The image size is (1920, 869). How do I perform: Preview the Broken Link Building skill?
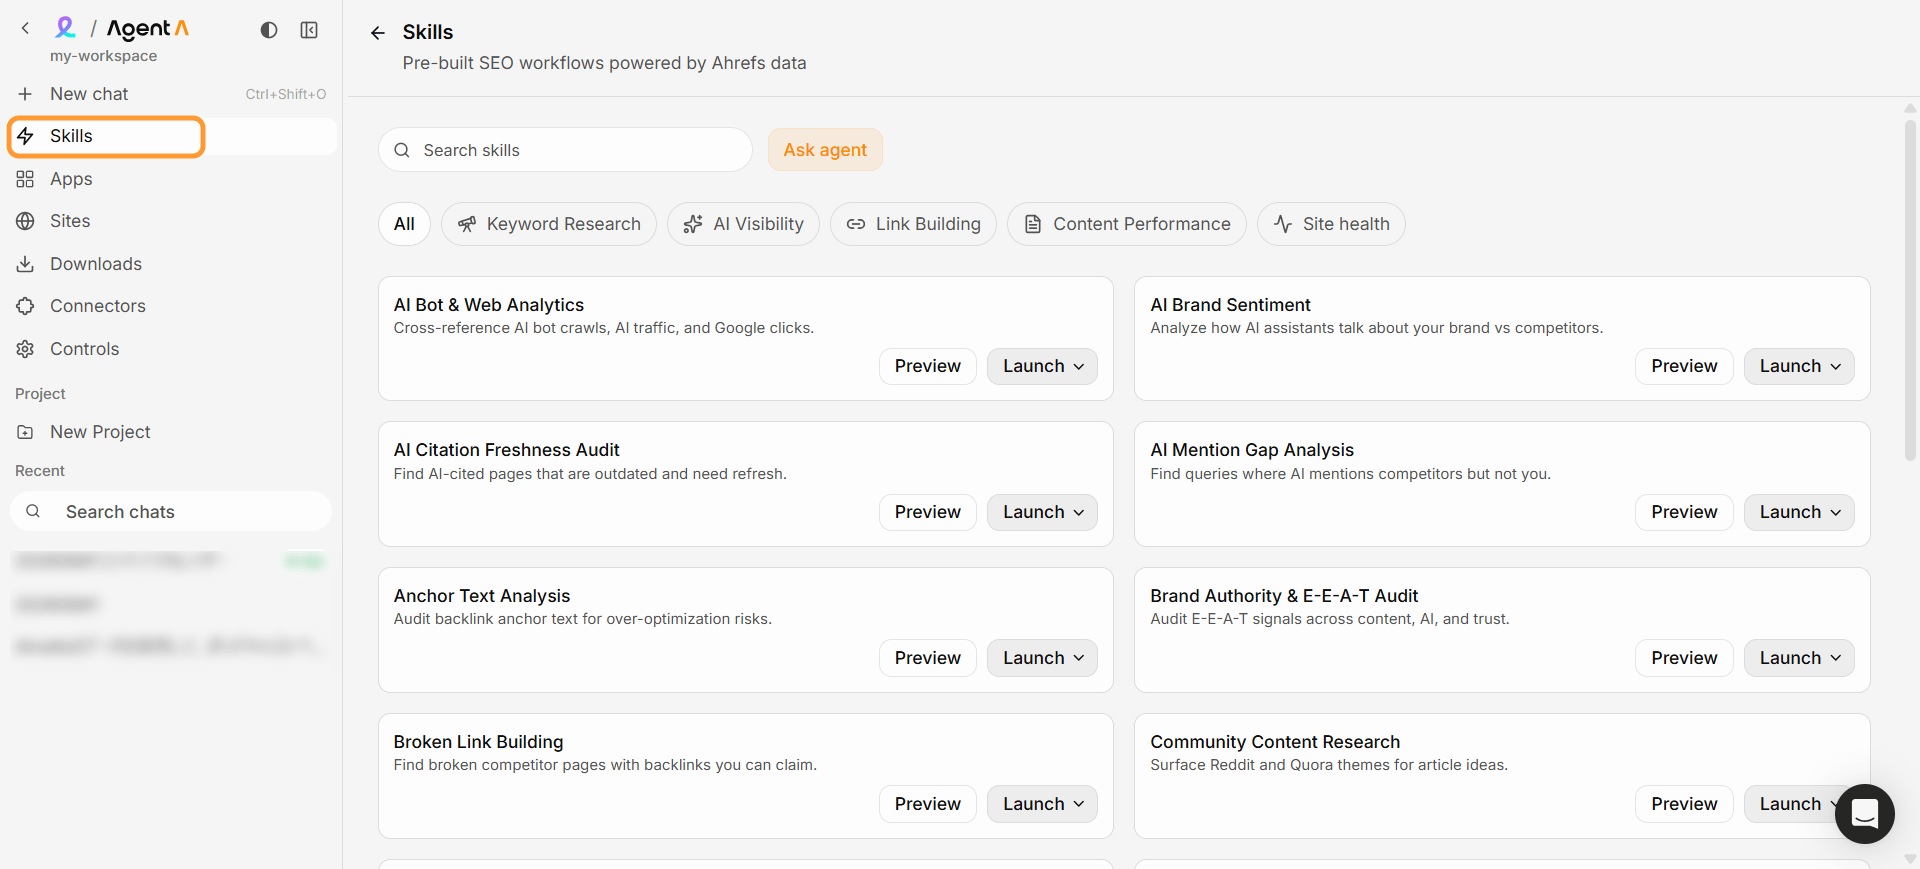[x=928, y=804]
